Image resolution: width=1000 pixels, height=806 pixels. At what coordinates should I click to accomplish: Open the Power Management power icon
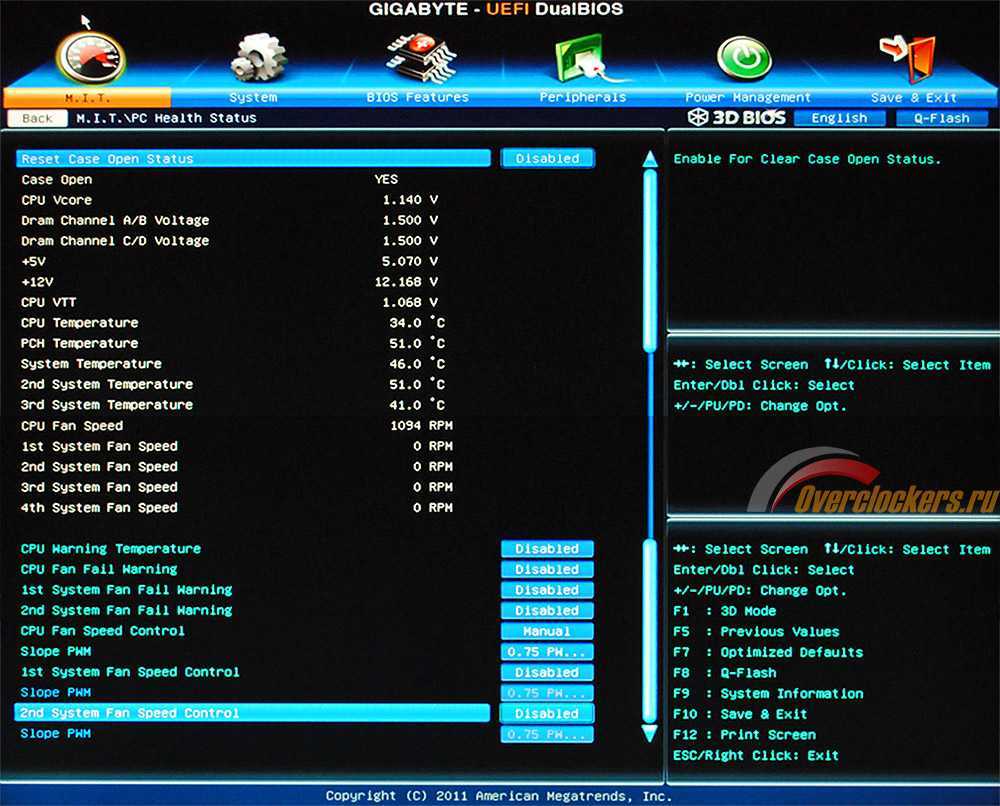(744, 58)
